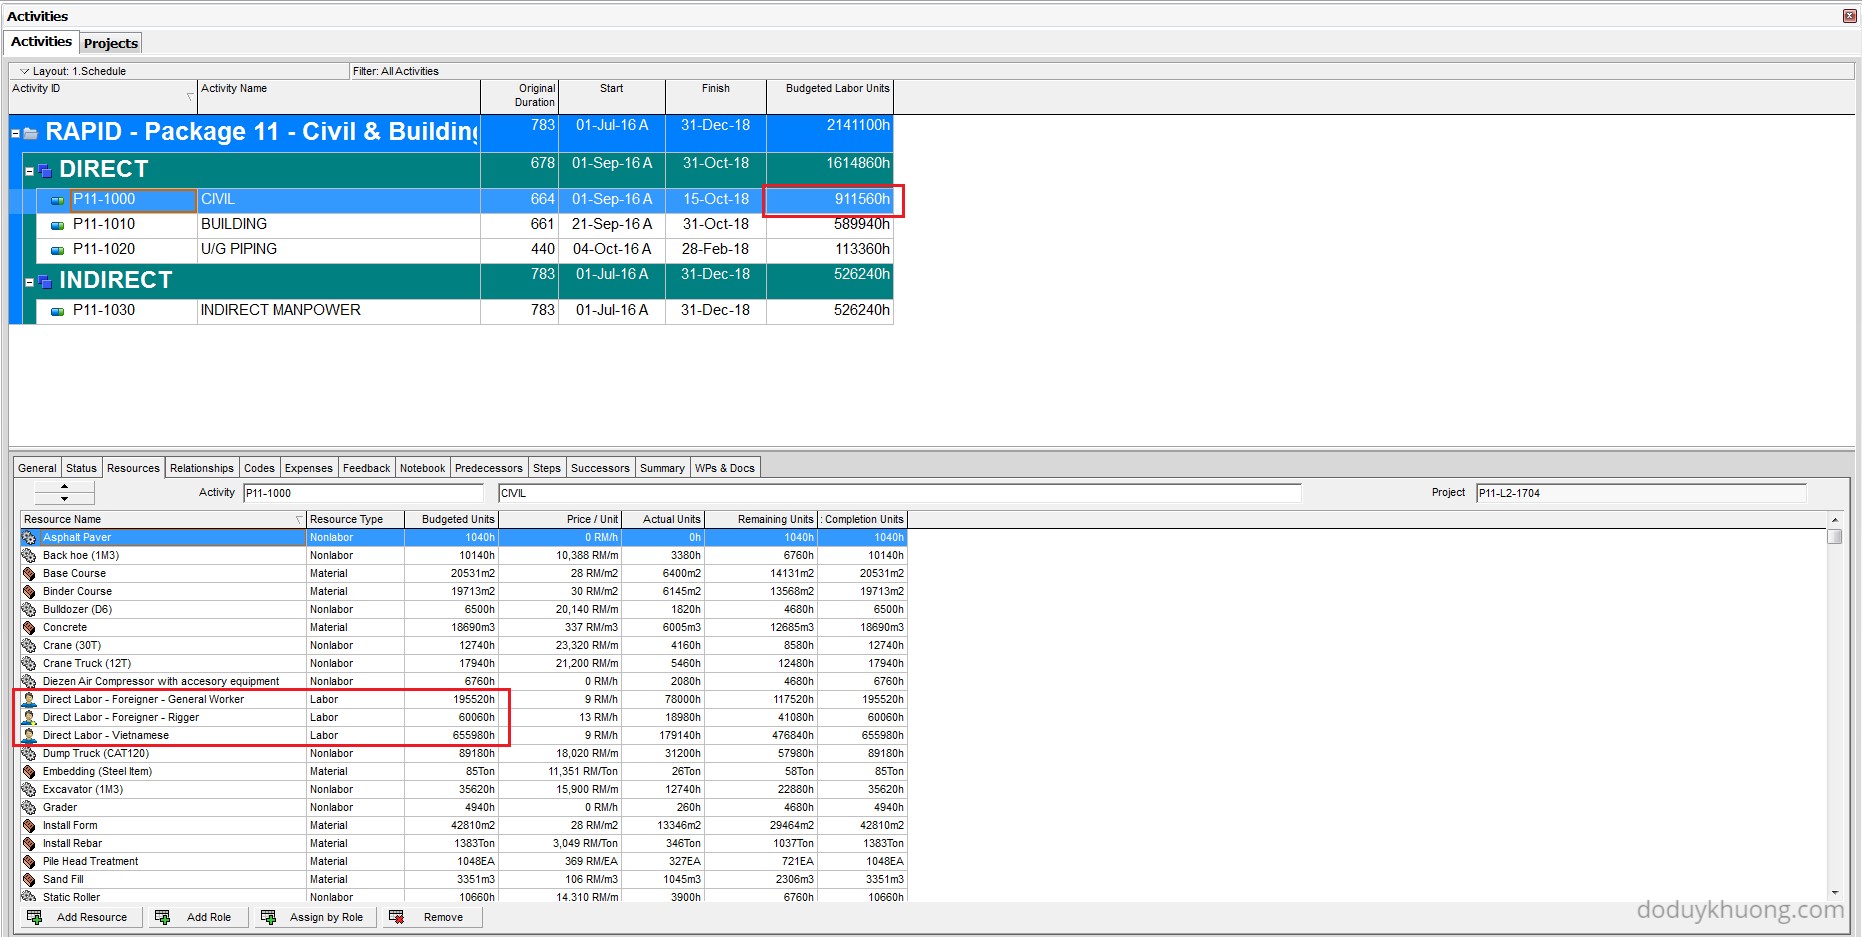Click the Concrete material resource icon
Screen dimensions: 1862x937
coord(29,628)
